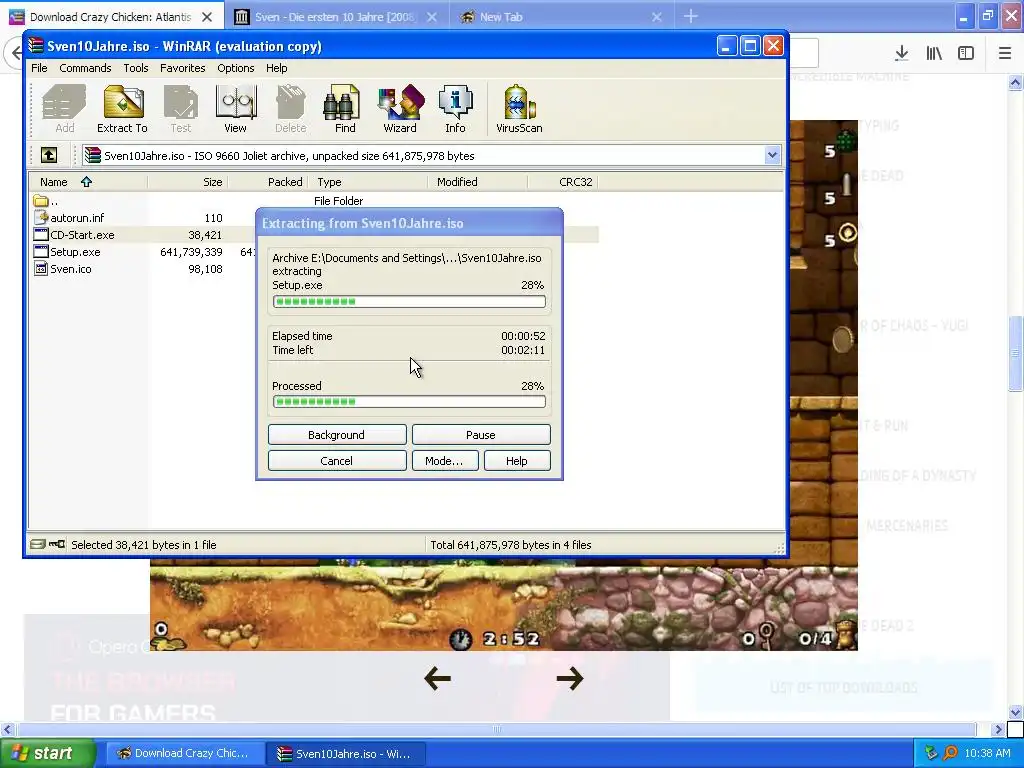The width and height of the screenshot is (1024, 768).
Task: Click the system tray search magnifier icon
Action: tap(951, 753)
